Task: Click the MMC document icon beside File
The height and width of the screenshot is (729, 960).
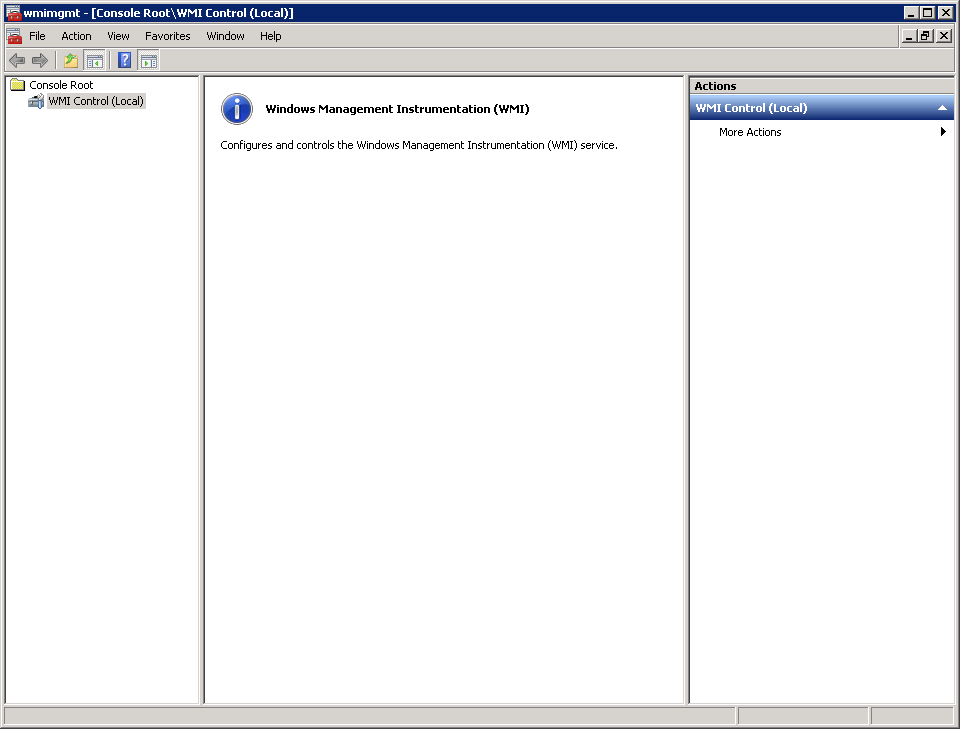Action: [14, 36]
